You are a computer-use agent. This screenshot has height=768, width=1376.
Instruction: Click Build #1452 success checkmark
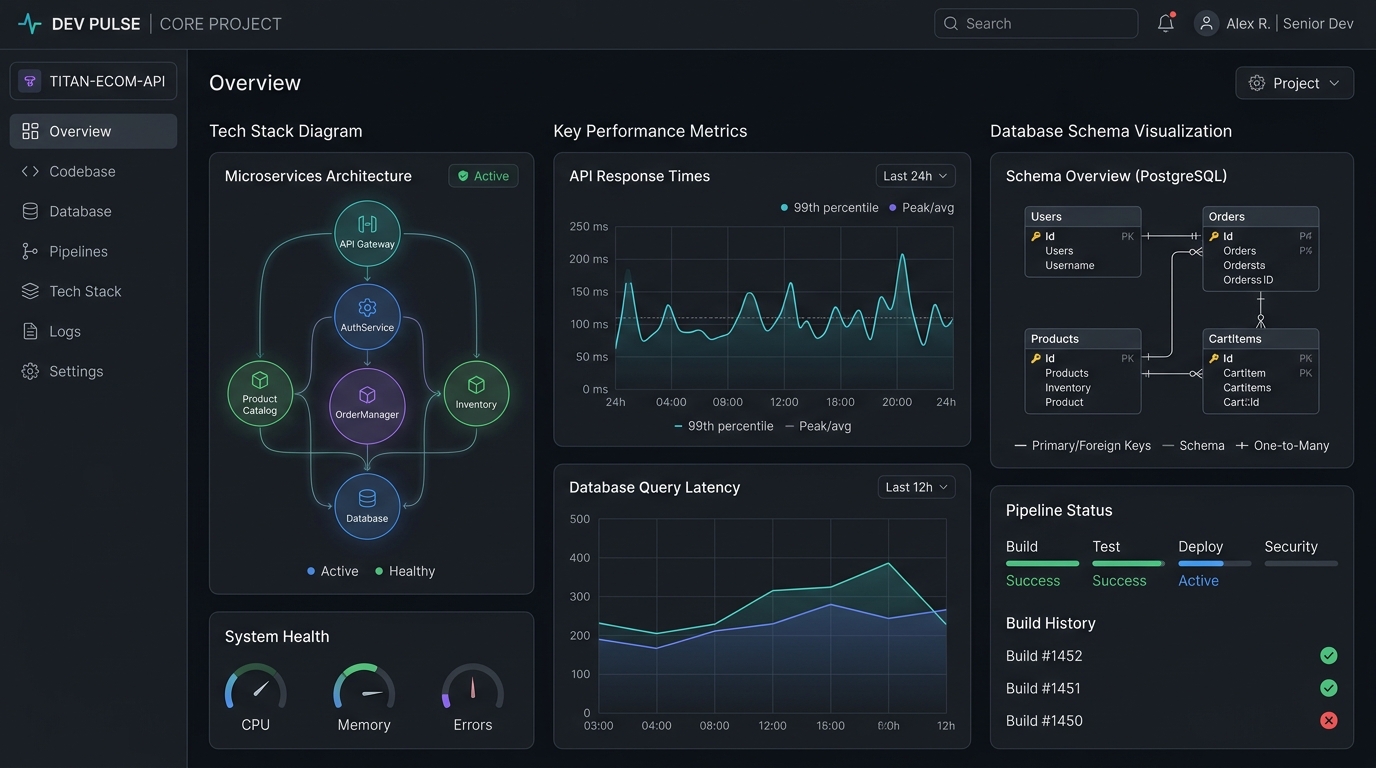(x=1328, y=656)
